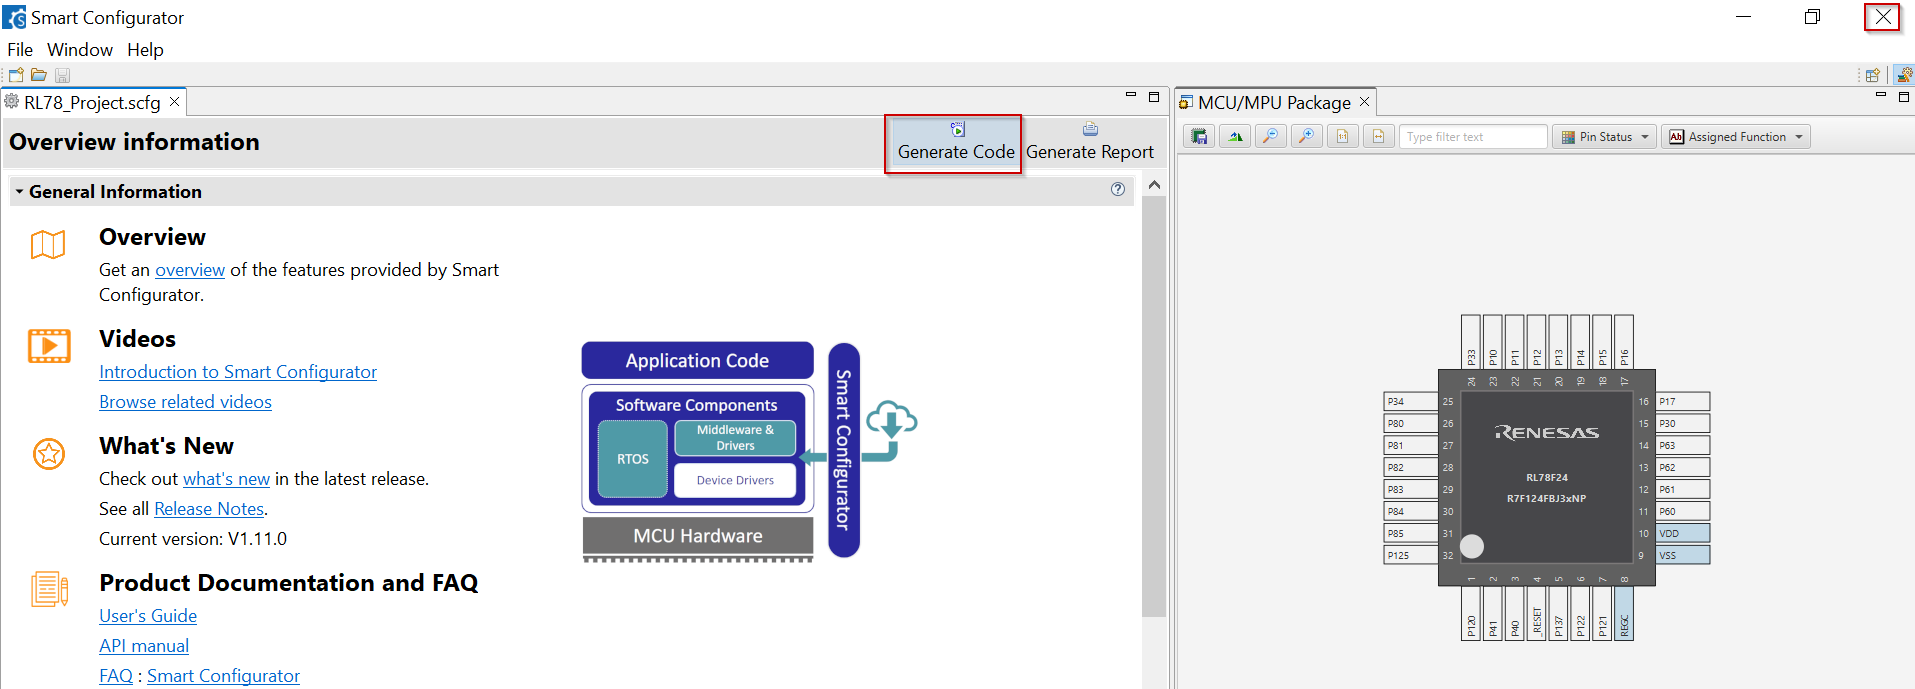The height and width of the screenshot is (689, 1915).
Task: Select the RL78_Project.scfg tab
Action: 92,102
